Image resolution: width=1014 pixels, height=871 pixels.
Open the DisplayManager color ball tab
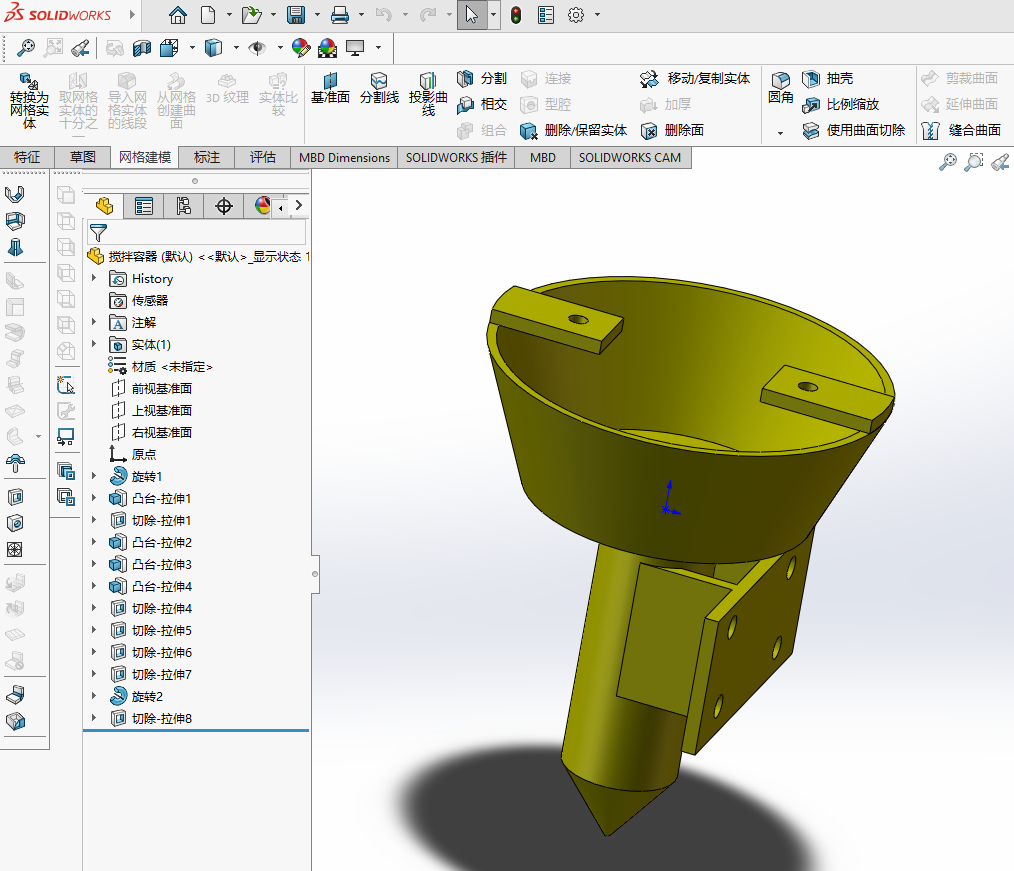click(x=262, y=206)
